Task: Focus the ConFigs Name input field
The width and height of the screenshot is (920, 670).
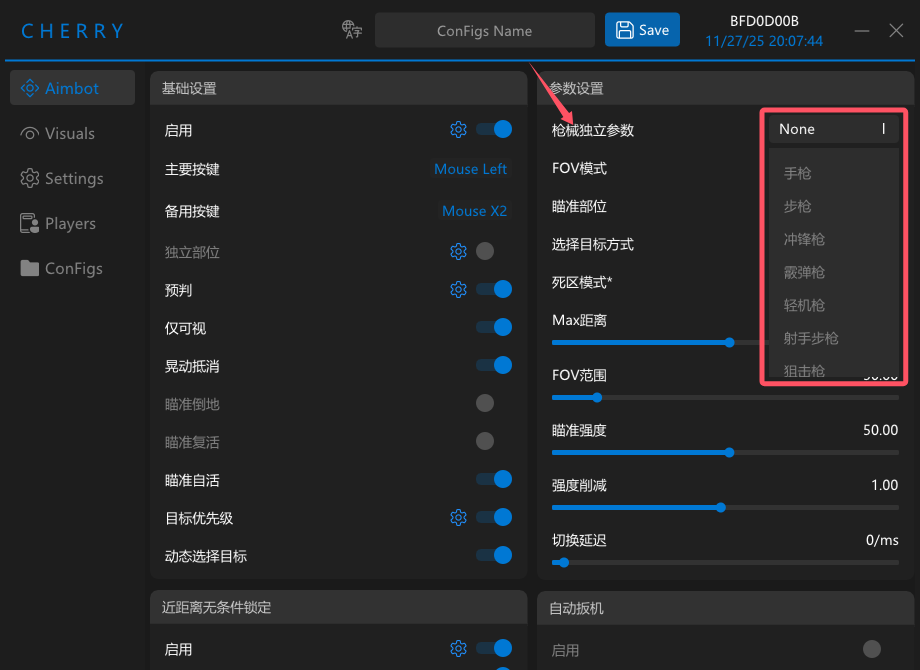Action: pyautogui.click(x=485, y=30)
